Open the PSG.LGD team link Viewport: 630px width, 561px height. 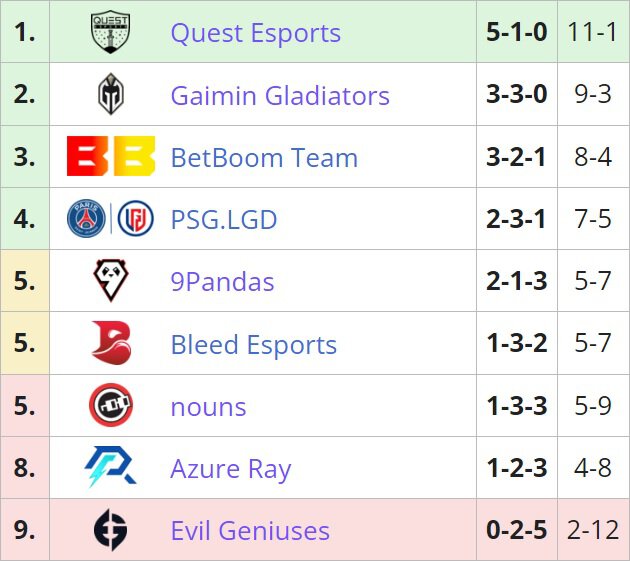pos(224,219)
